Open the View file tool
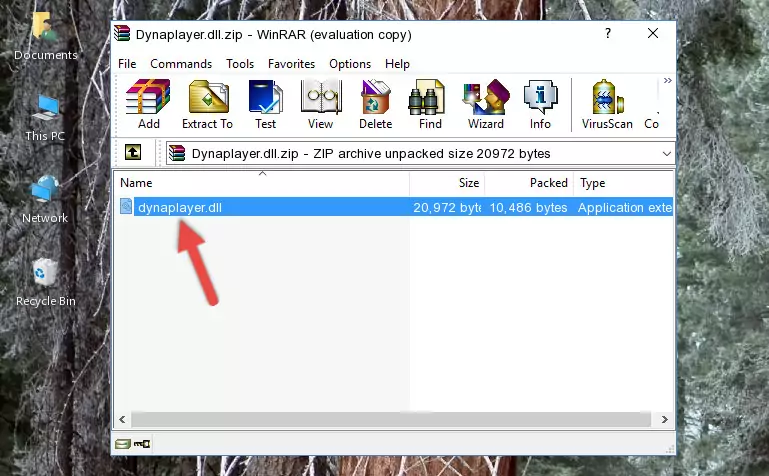Image resolution: width=769 pixels, height=476 pixels. pos(321,104)
